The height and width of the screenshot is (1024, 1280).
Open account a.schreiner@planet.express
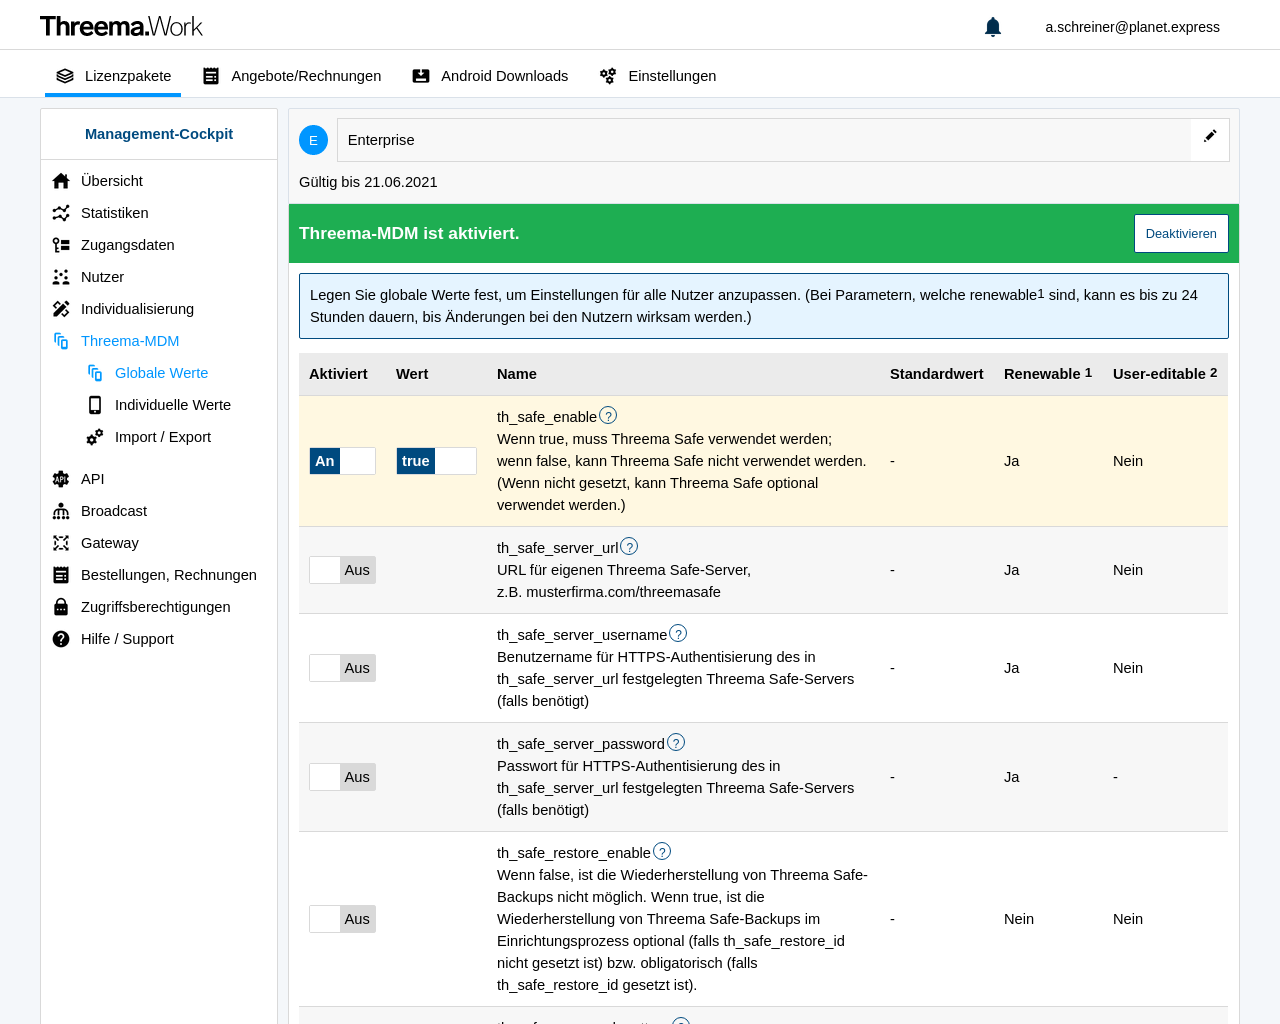(1132, 27)
